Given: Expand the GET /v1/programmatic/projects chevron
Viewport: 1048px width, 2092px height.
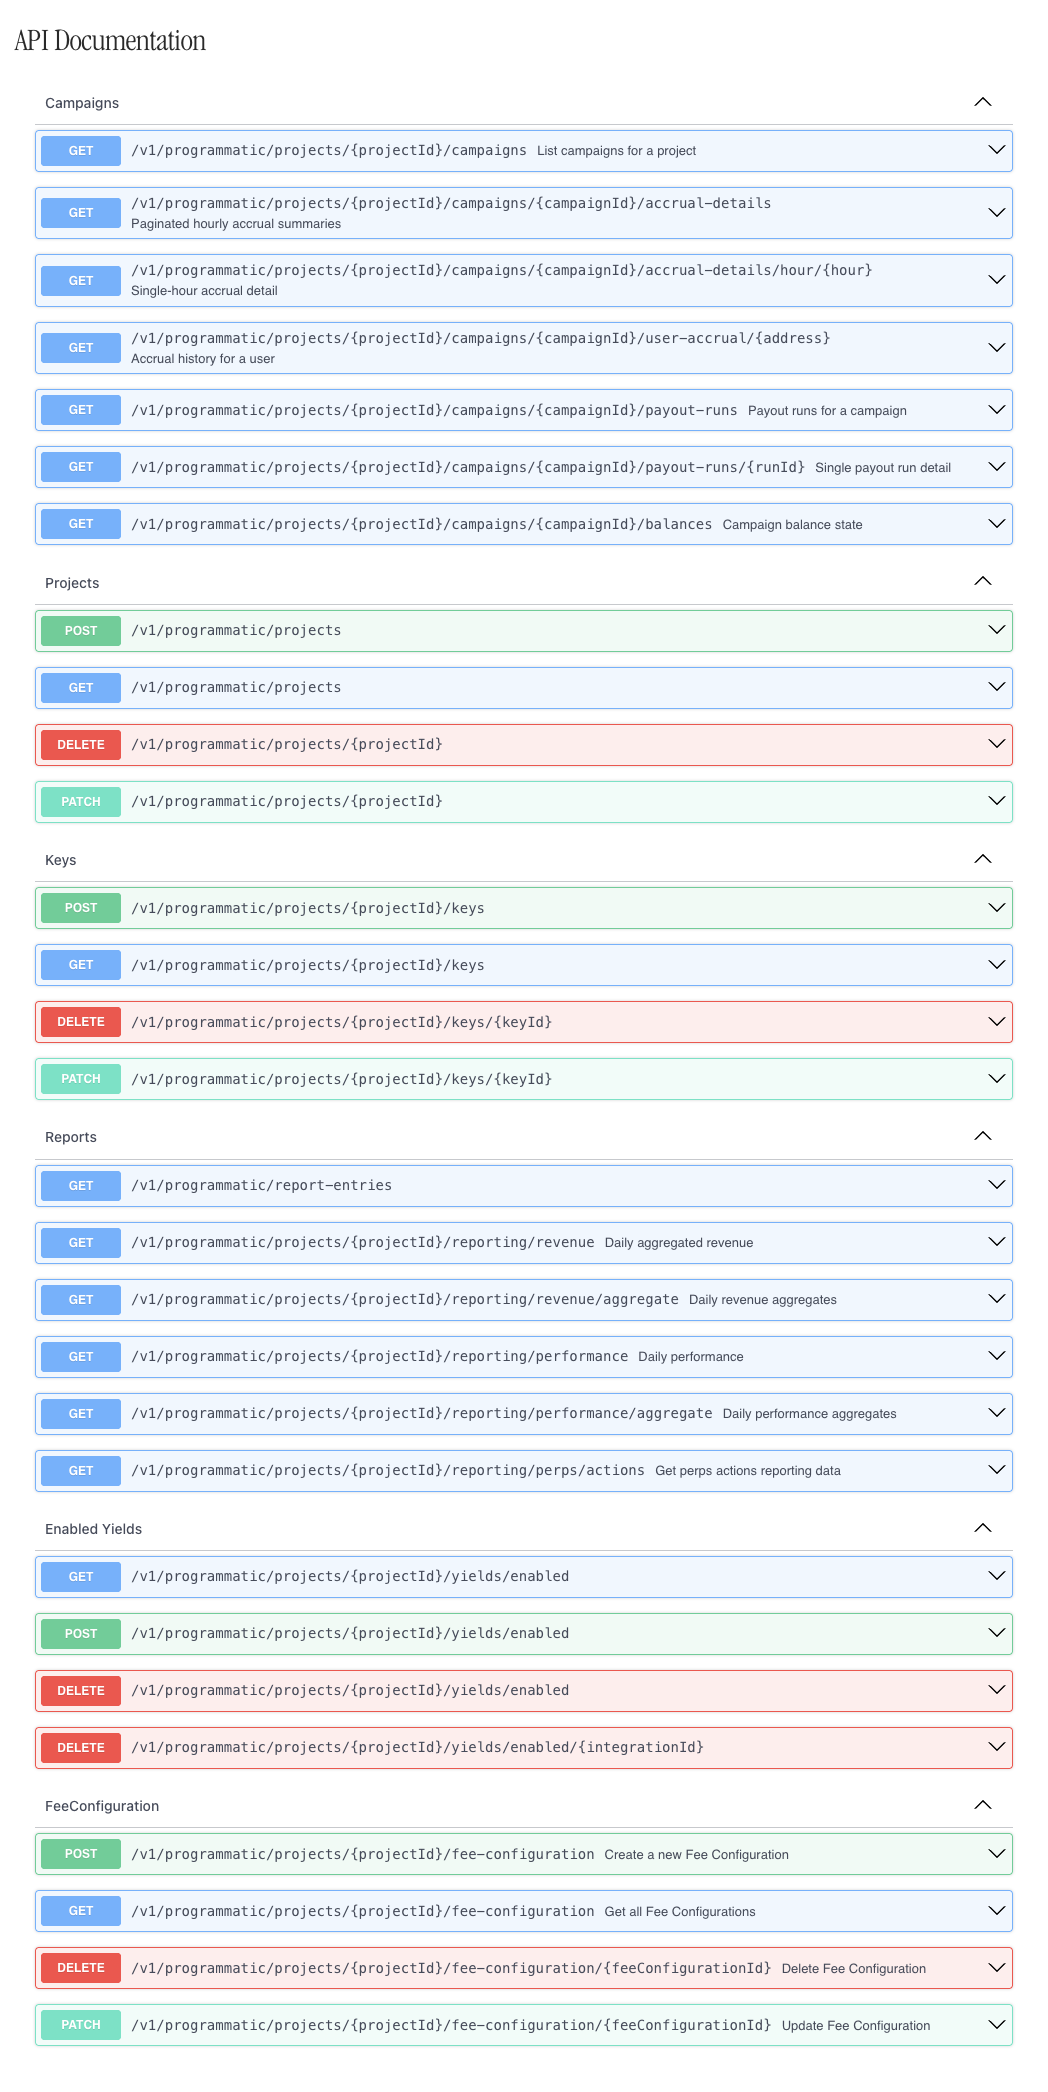Looking at the screenshot, I should point(997,687).
